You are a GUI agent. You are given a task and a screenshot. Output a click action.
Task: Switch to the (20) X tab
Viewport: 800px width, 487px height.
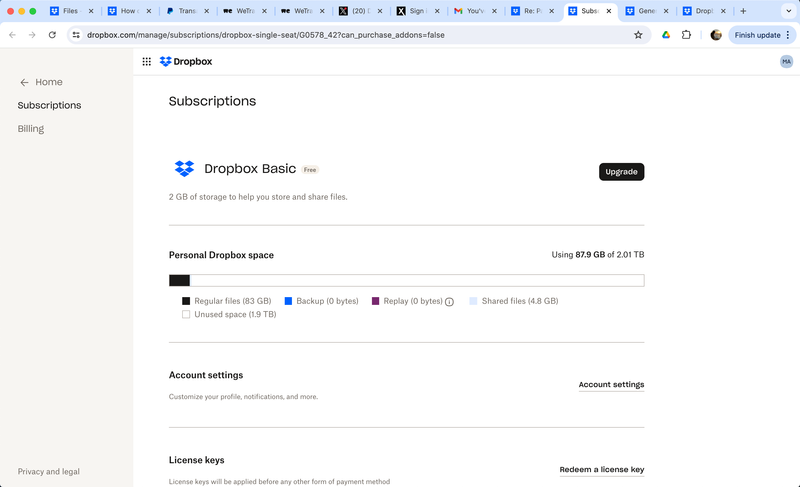(359, 11)
